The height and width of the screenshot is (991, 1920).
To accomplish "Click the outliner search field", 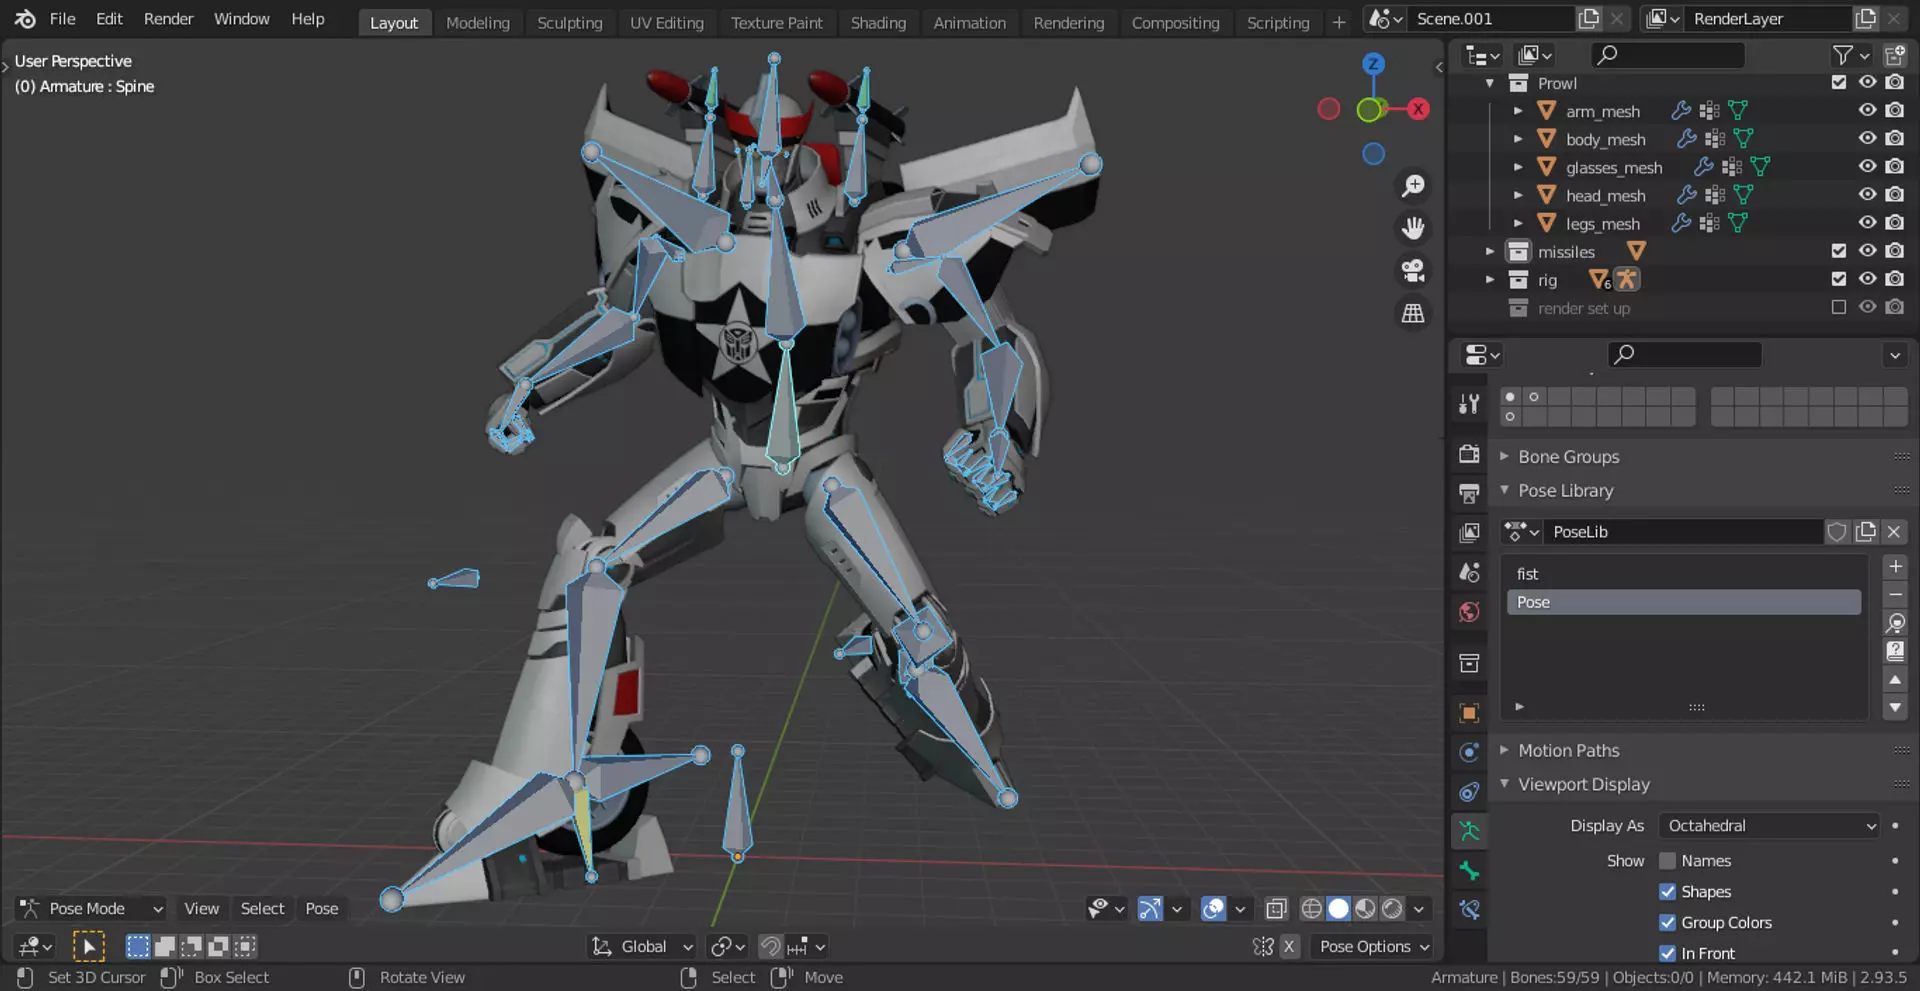I will point(1667,55).
